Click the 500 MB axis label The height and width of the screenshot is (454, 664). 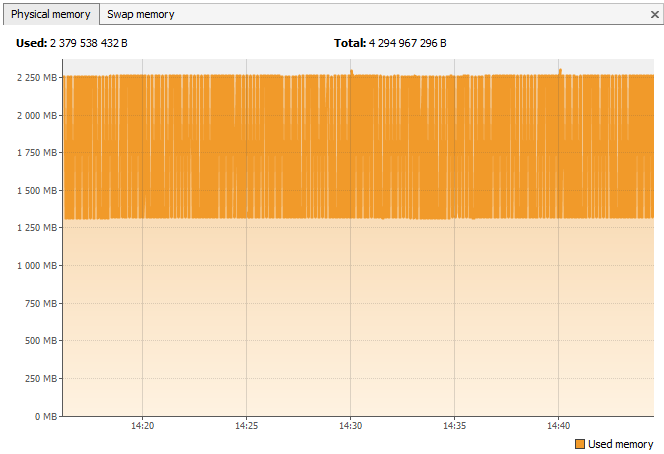[x=39, y=341]
